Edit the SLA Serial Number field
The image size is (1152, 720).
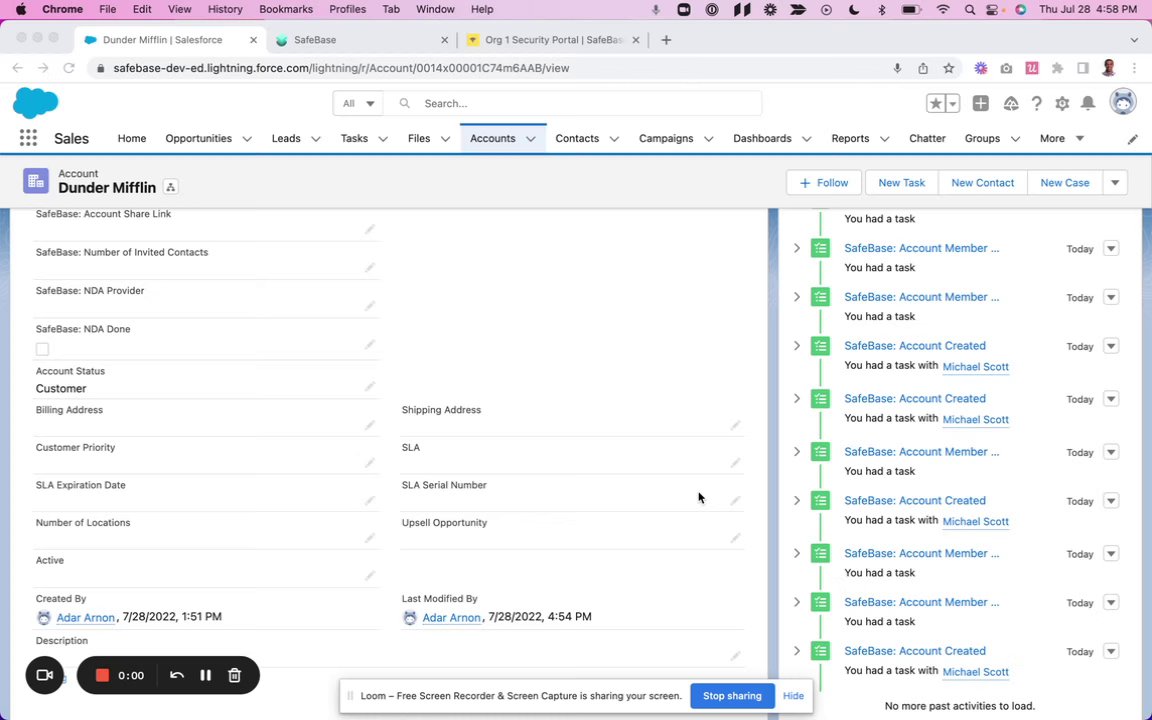point(735,500)
